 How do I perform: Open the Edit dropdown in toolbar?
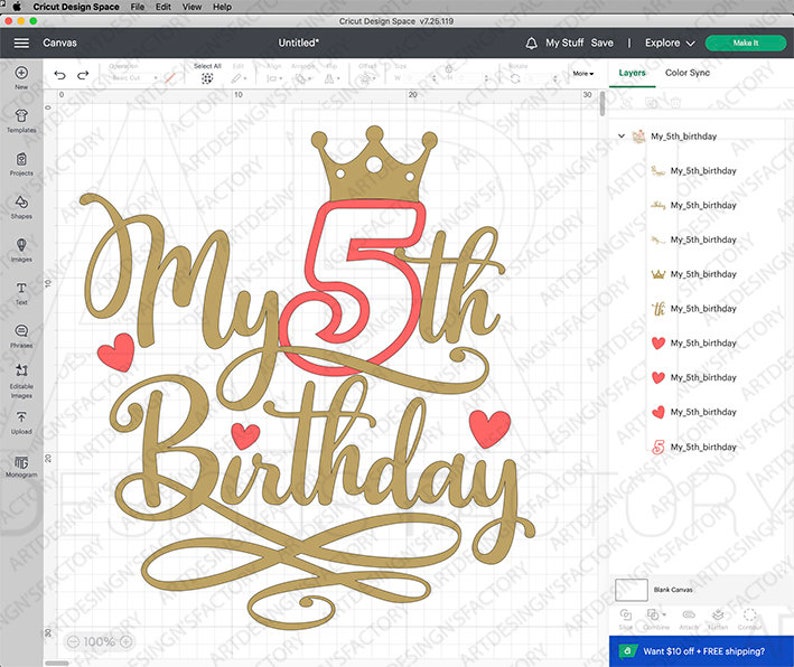[x=239, y=79]
